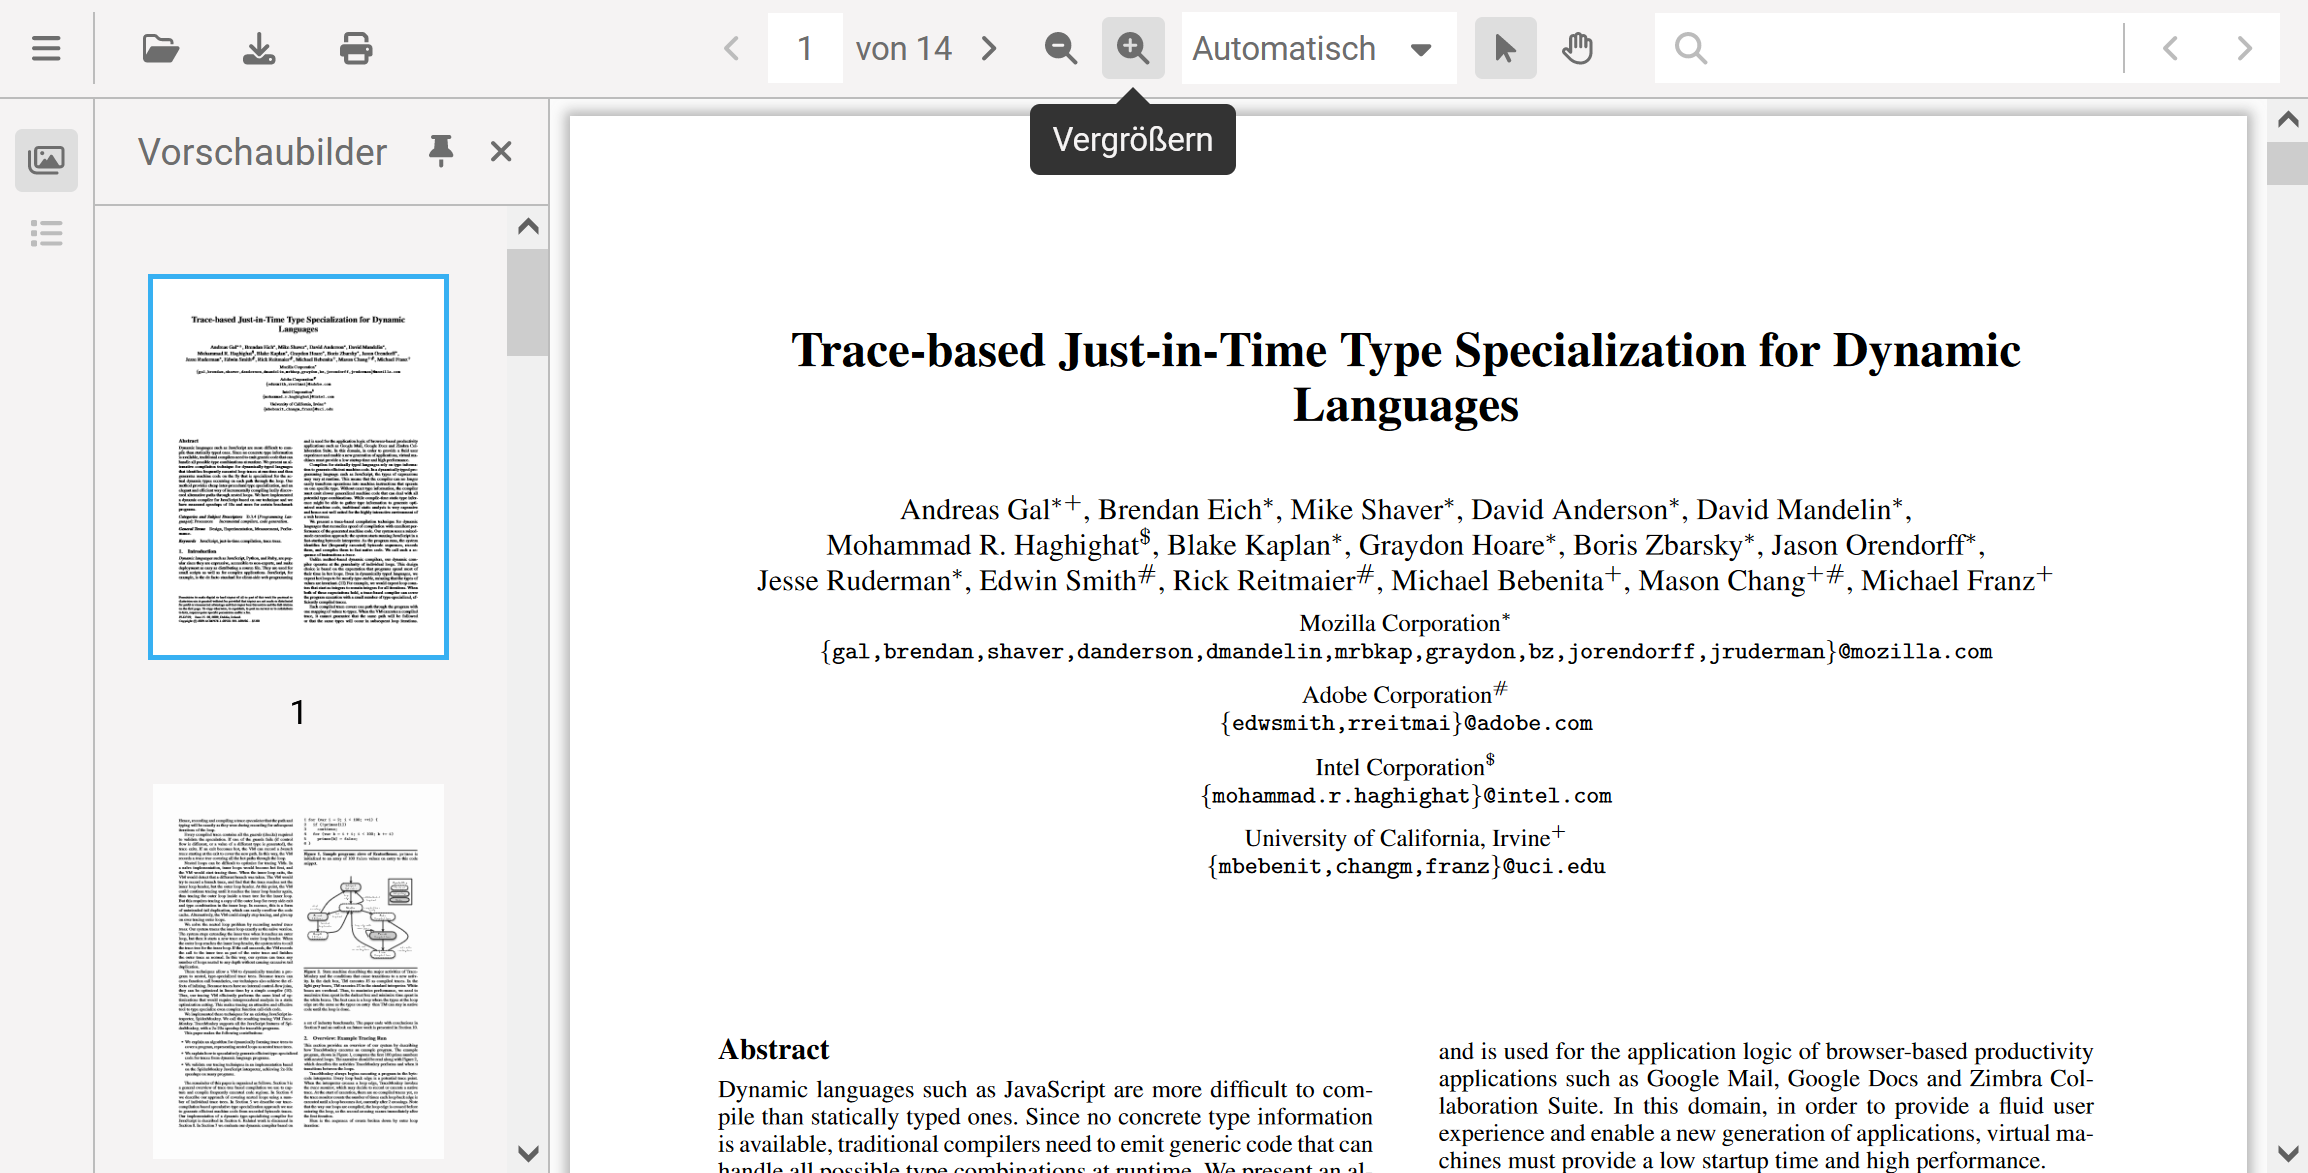This screenshot has height=1173, width=2308.
Task: Click the open file folder icon
Action: click(160, 48)
